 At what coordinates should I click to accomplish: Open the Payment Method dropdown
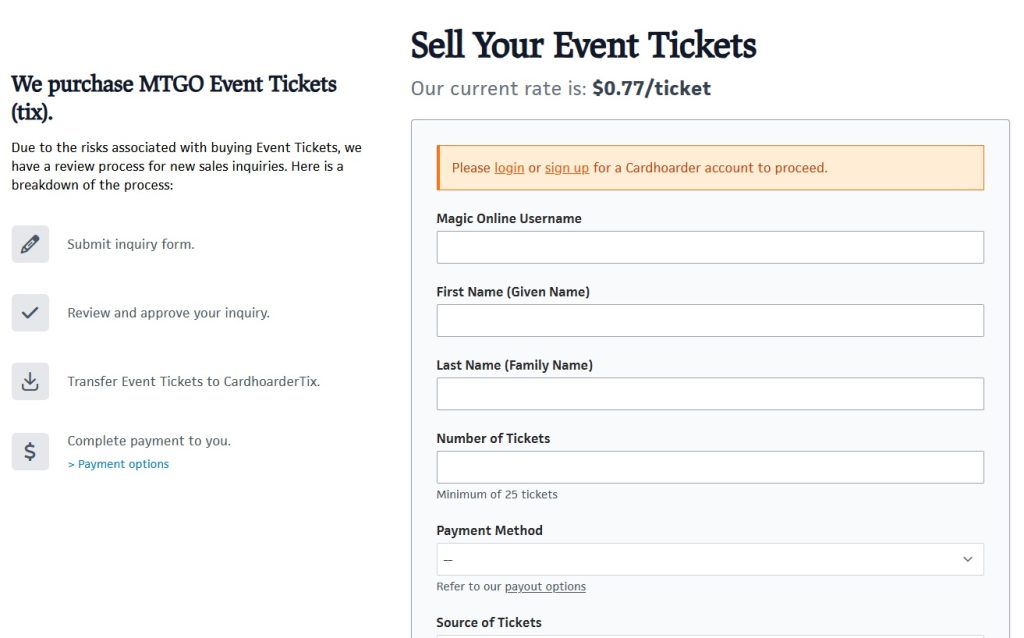pos(710,559)
